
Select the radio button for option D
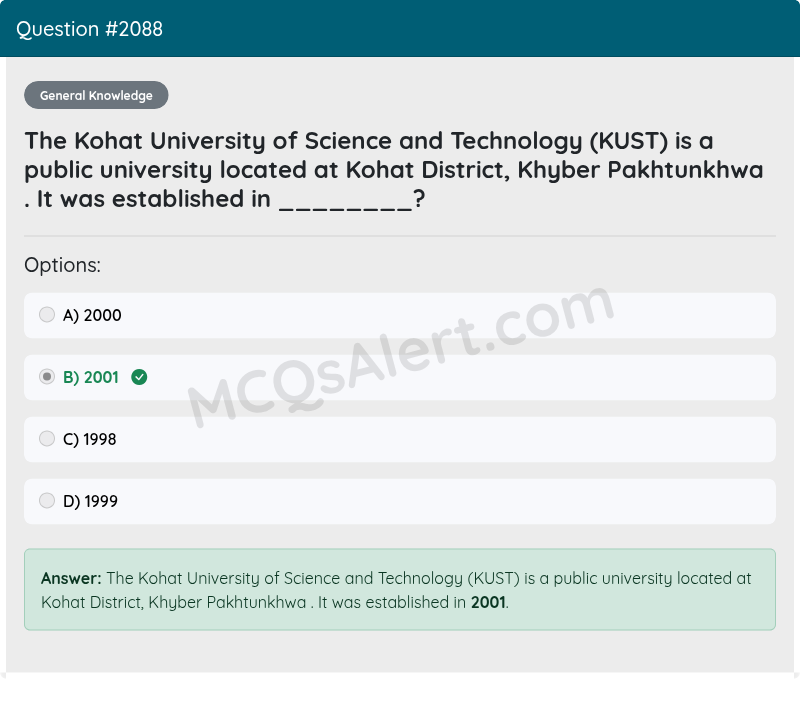pyautogui.click(x=47, y=500)
